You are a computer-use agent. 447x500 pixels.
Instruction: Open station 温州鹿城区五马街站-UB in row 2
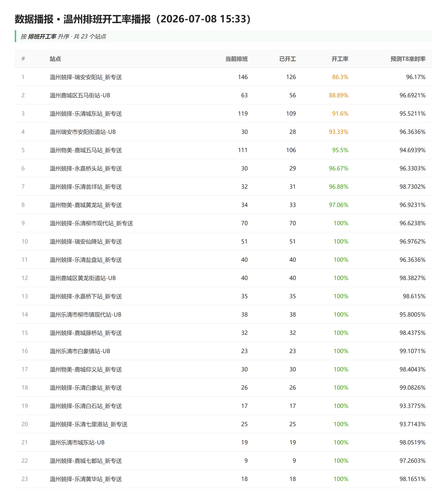80,95
